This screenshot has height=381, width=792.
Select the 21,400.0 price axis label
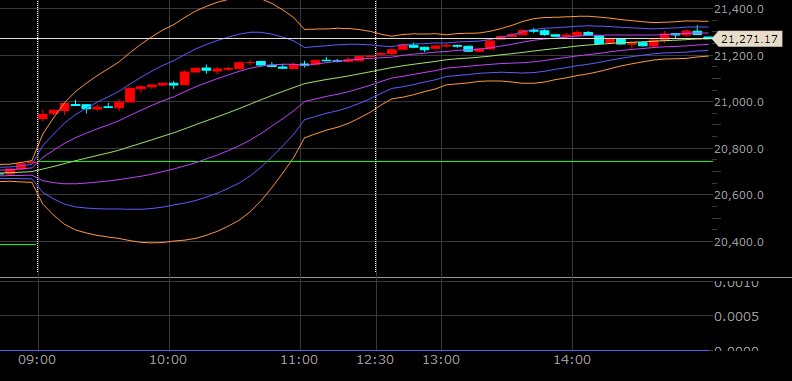pyautogui.click(x=738, y=9)
